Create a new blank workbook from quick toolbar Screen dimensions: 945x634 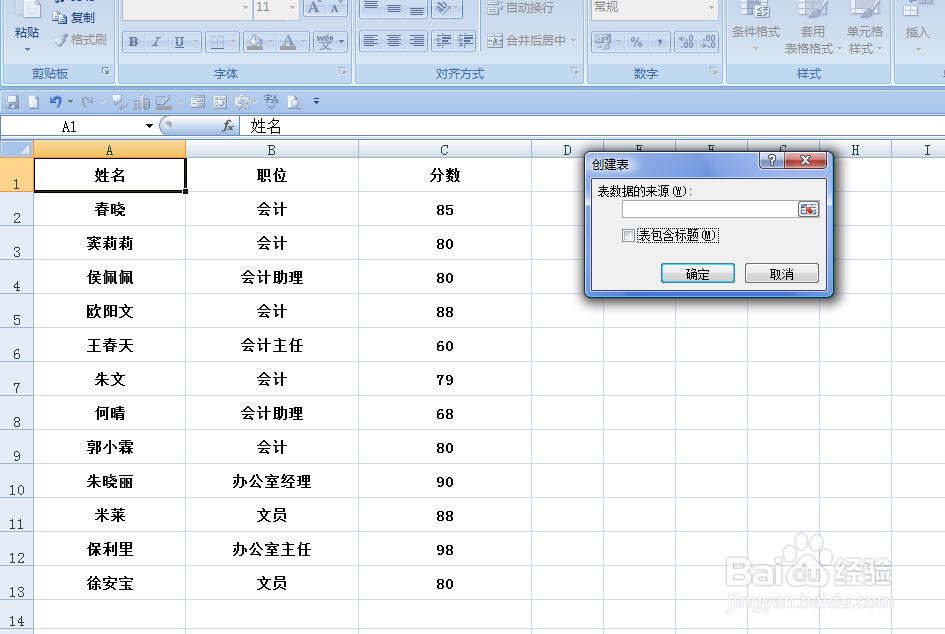[34, 102]
